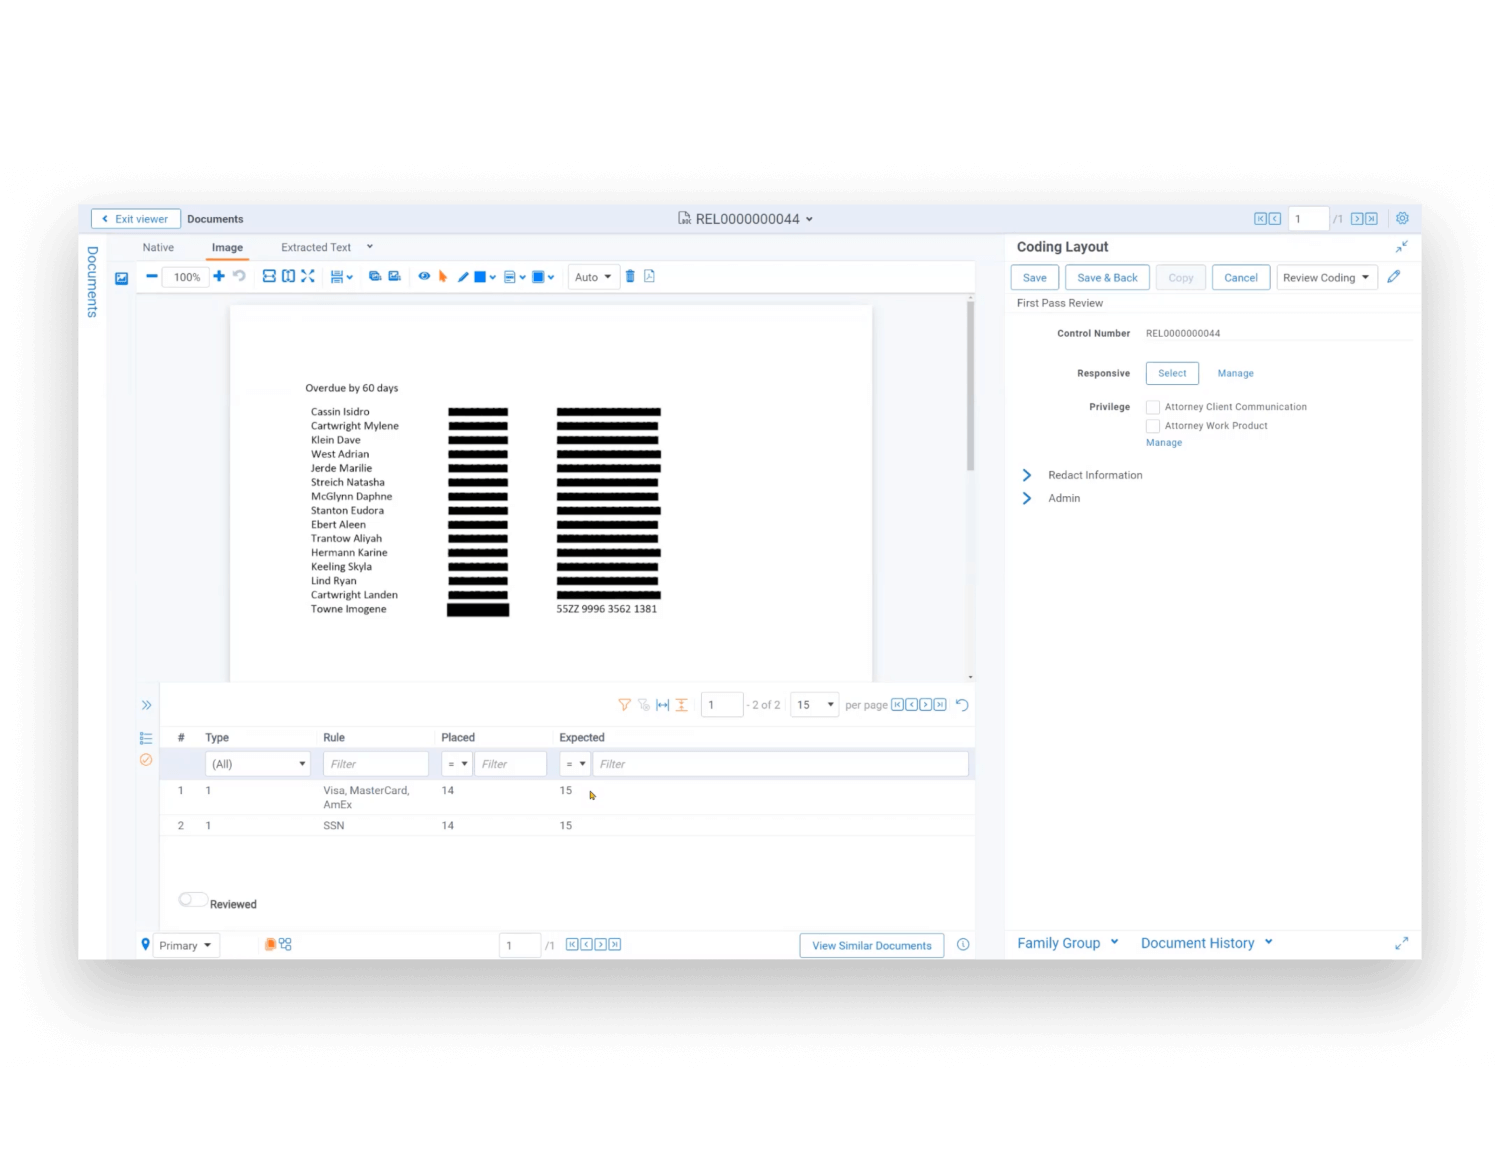Viewport: 1500px width, 1164px height.
Task: Select the orange pointer selection tool
Action: 443,277
